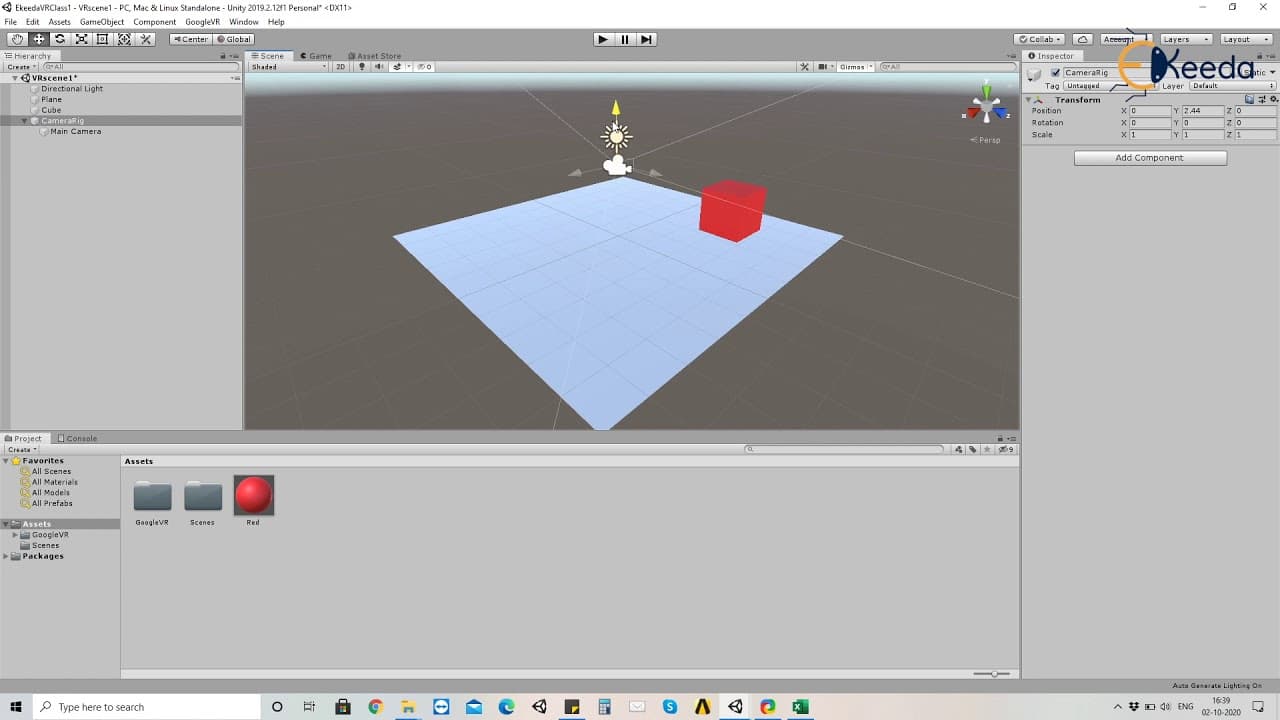The width and height of the screenshot is (1280, 720).
Task: Switch to the Game tab
Action: click(x=315, y=56)
